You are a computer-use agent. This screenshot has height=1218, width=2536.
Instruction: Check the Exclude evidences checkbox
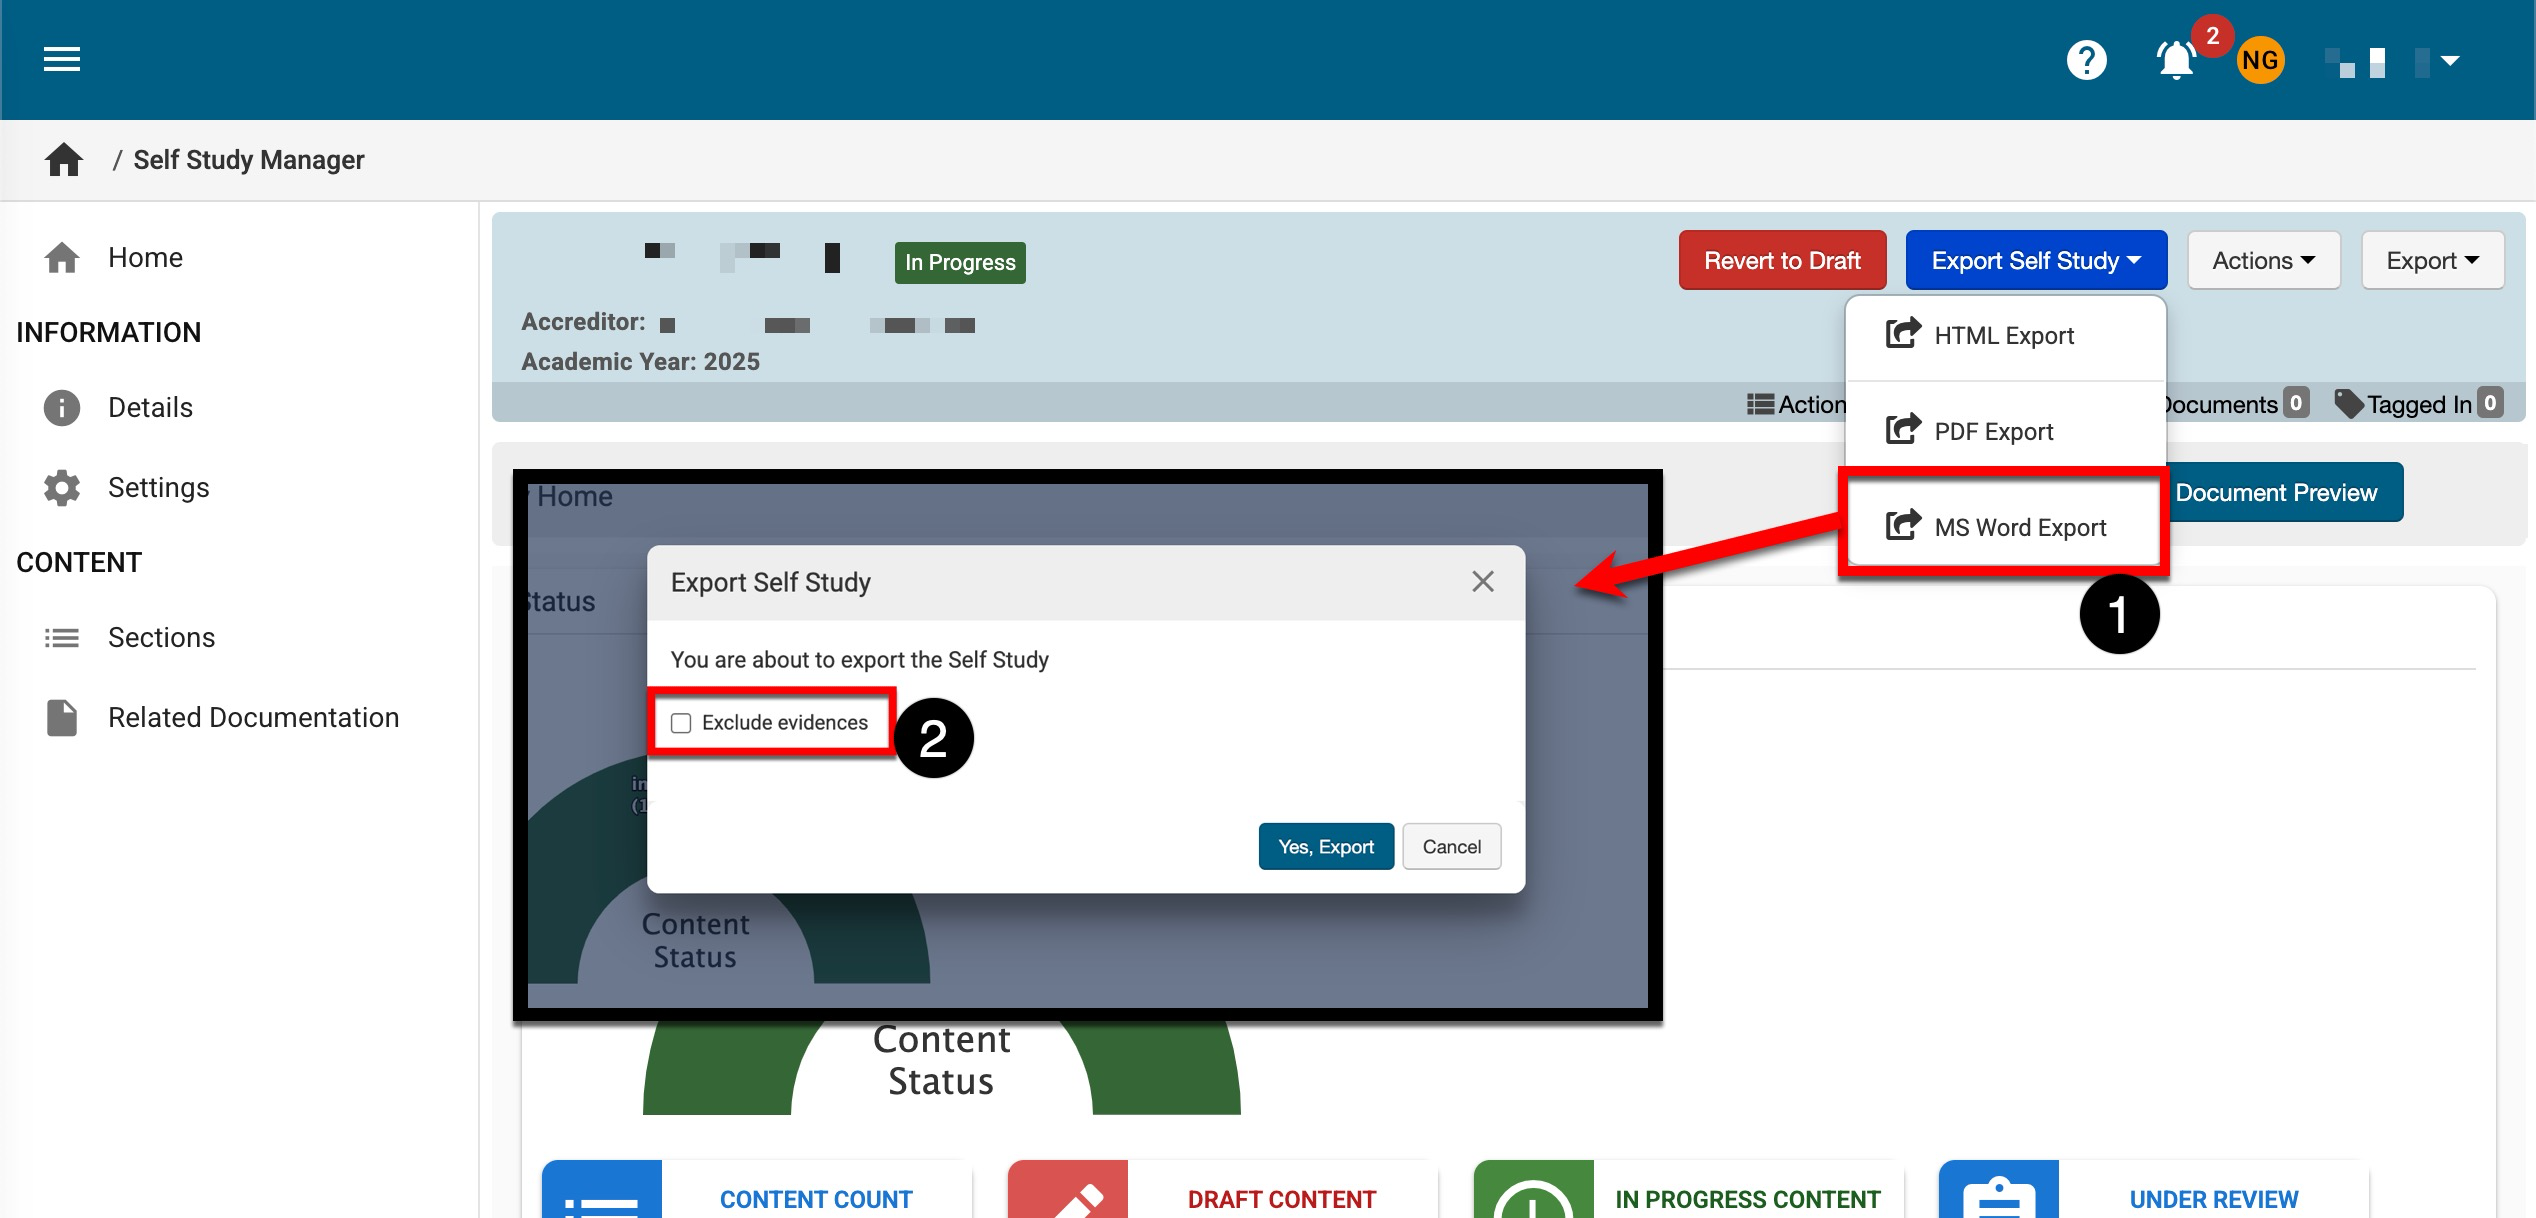[x=681, y=723]
